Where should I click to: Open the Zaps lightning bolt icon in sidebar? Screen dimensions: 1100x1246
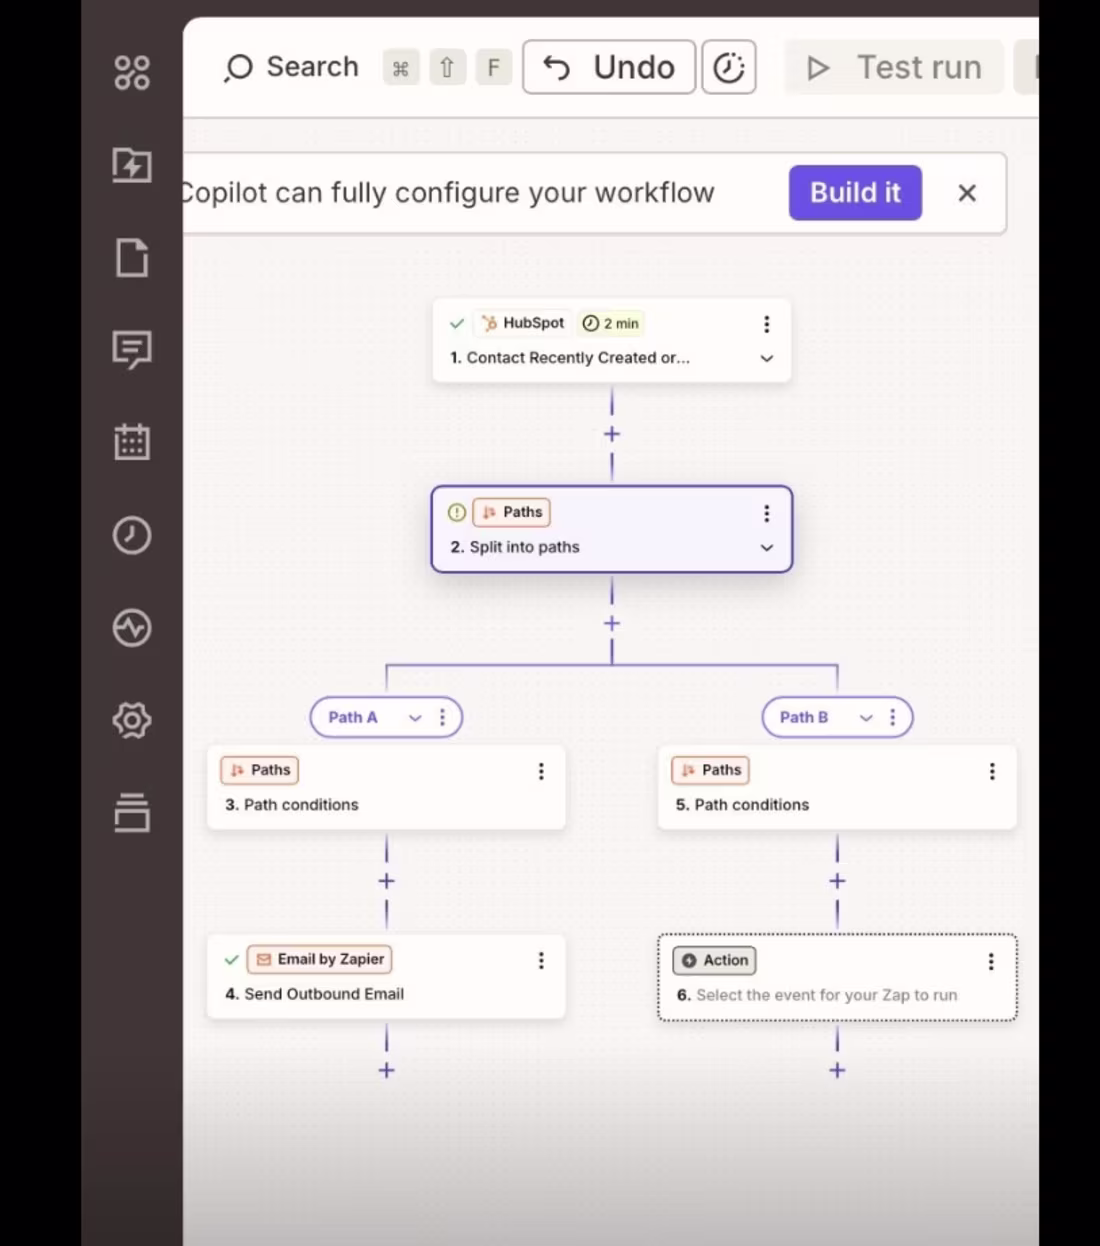pyautogui.click(x=132, y=165)
